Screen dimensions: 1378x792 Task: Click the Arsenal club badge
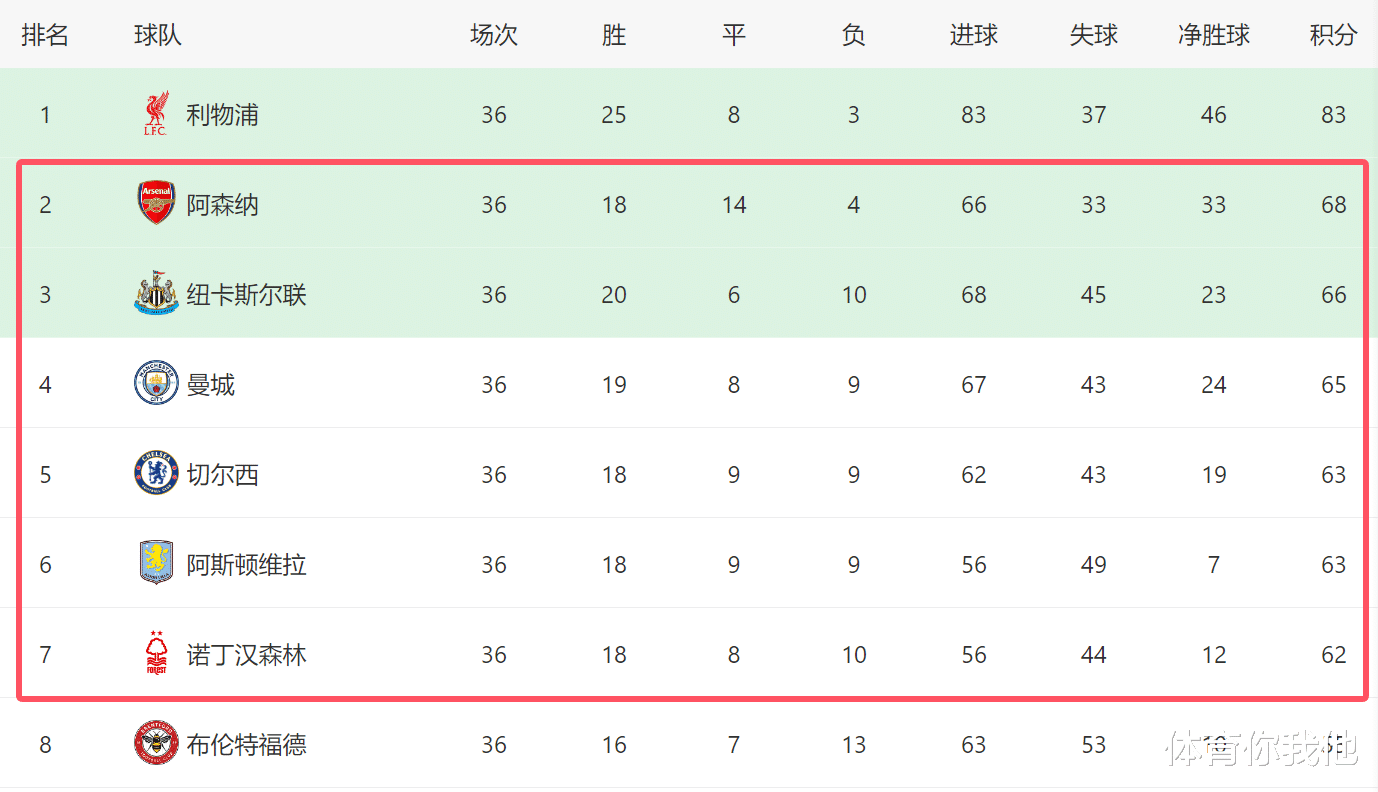[x=156, y=204]
